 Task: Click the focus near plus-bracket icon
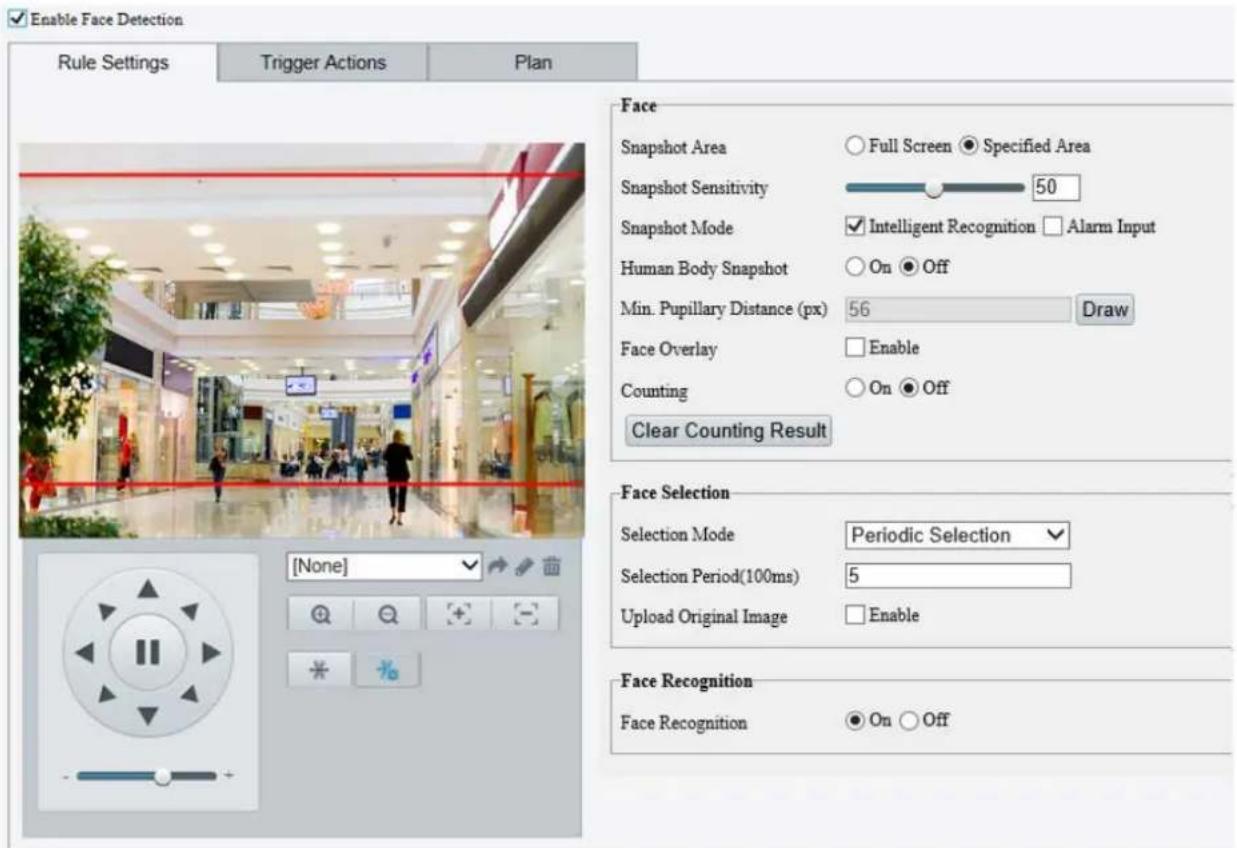point(457,614)
